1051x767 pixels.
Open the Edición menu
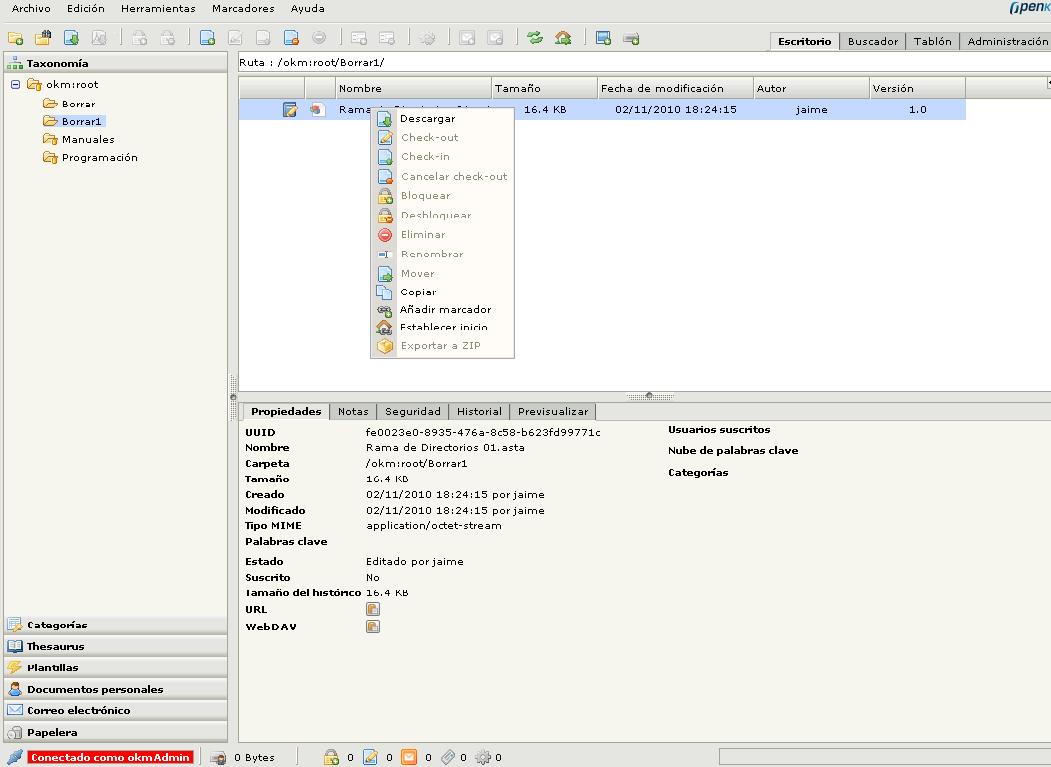click(x=86, y=9)
